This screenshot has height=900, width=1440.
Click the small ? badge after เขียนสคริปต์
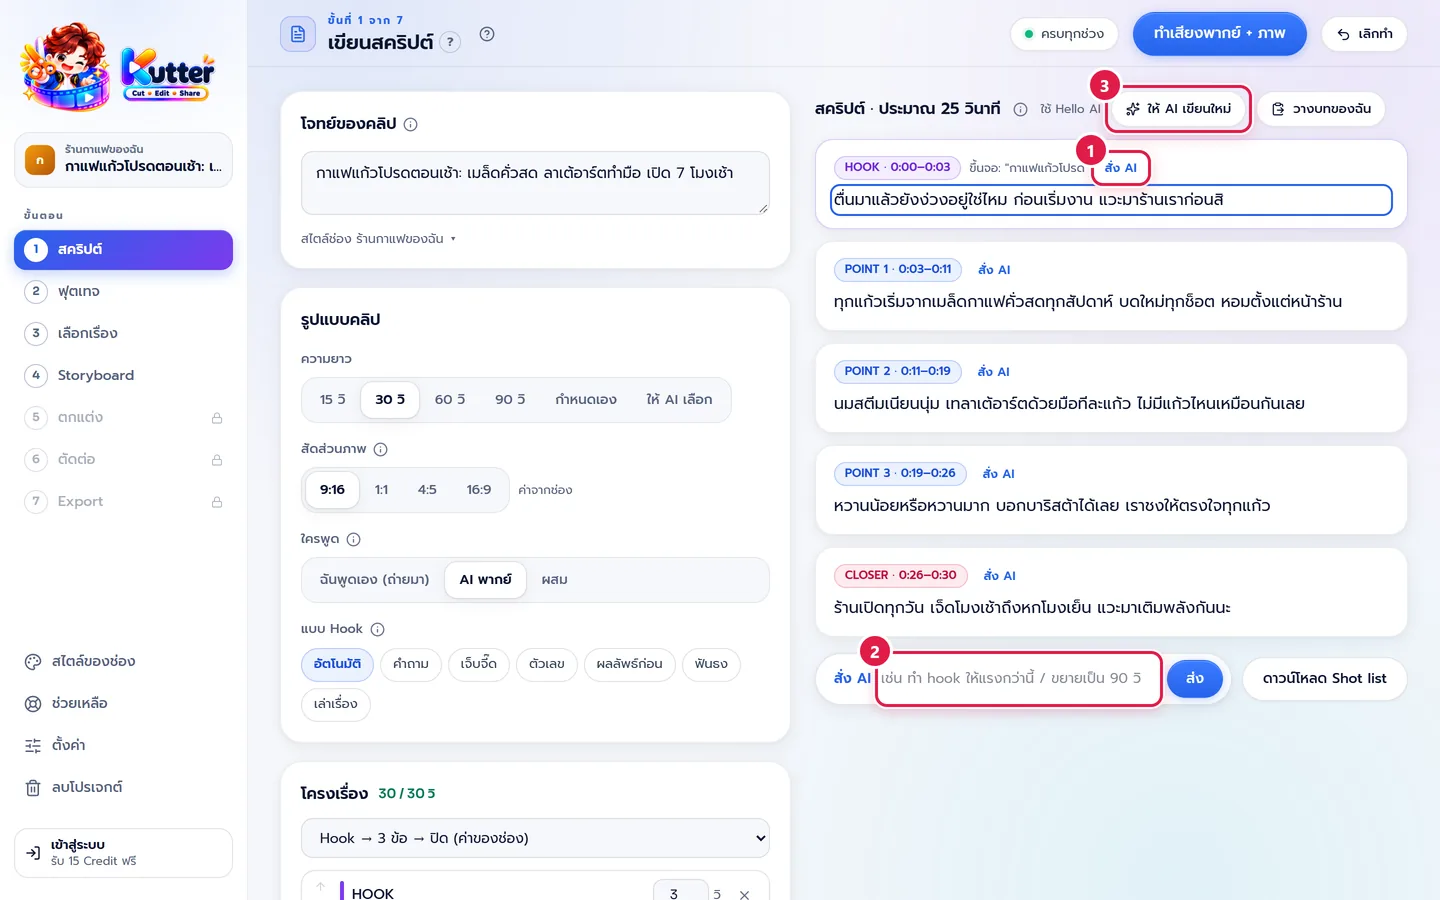(451, 42)
